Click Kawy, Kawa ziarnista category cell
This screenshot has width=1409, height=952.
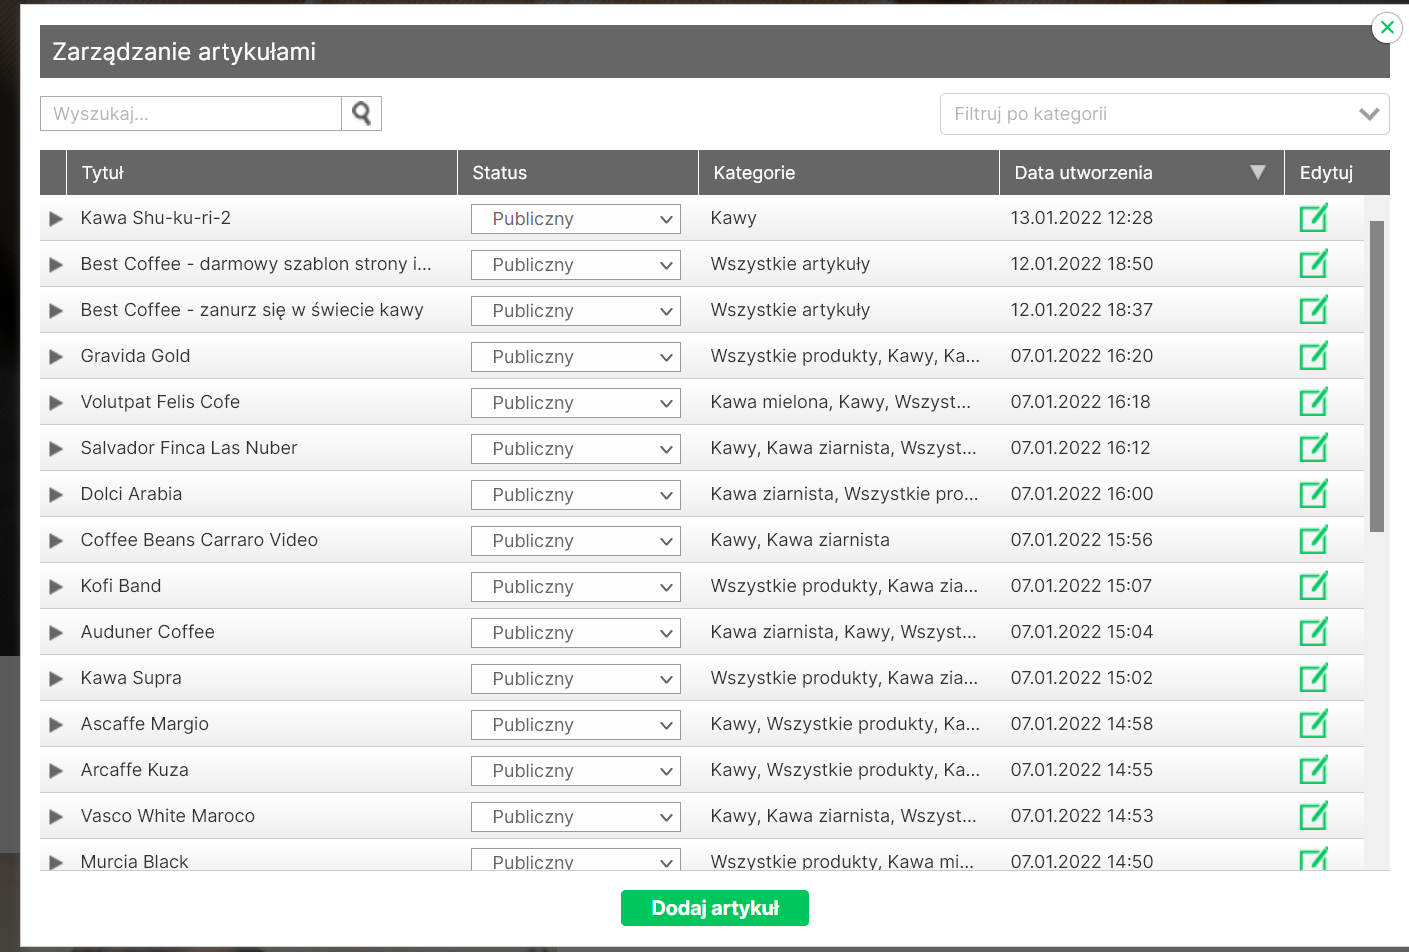800,540
